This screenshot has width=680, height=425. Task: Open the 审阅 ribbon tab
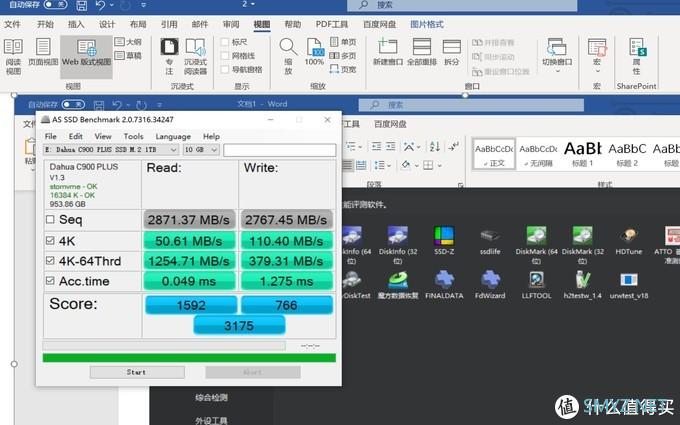(231, 24)
